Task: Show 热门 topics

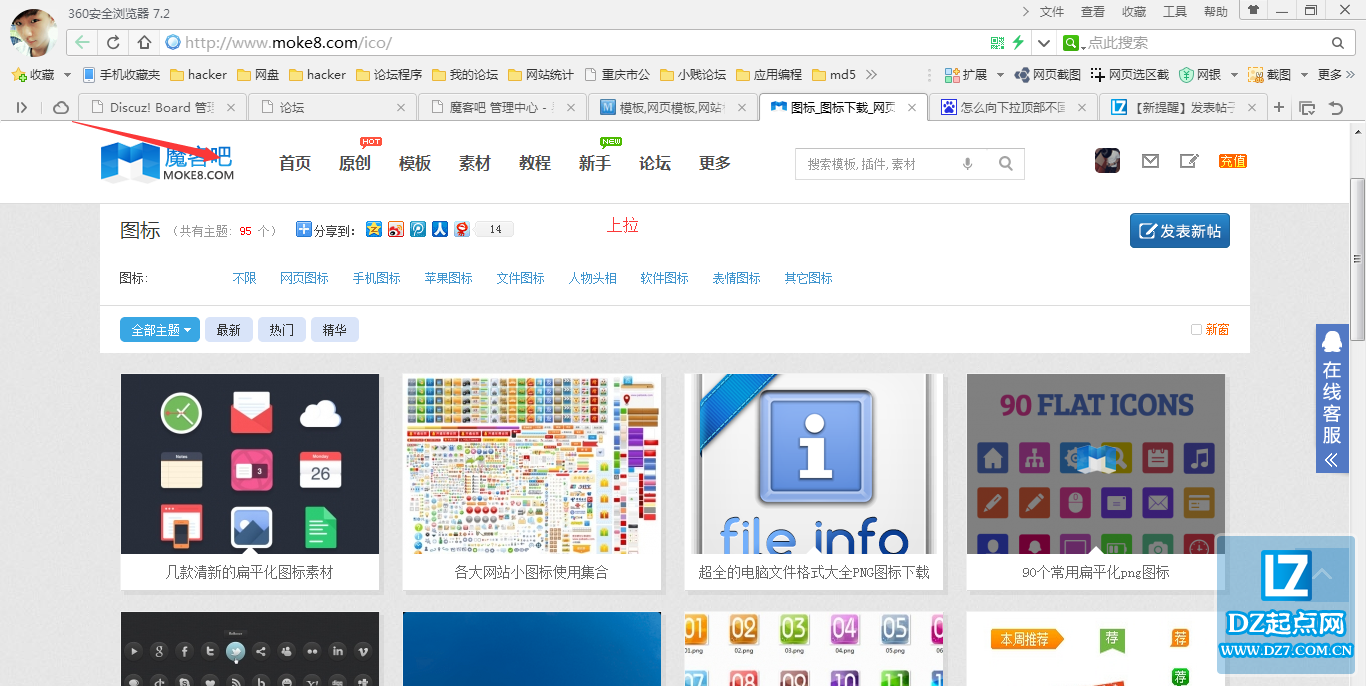Action: (282, 330)
